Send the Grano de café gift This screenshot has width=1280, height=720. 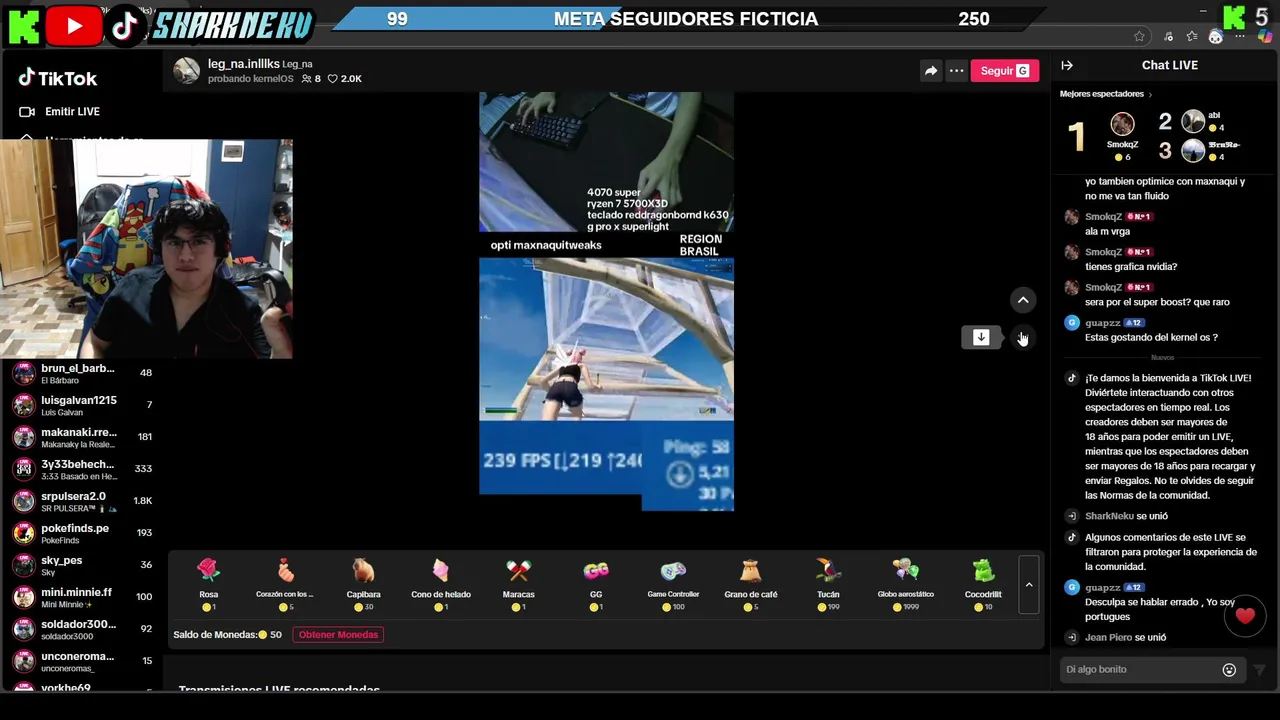[x=750, y=584]
